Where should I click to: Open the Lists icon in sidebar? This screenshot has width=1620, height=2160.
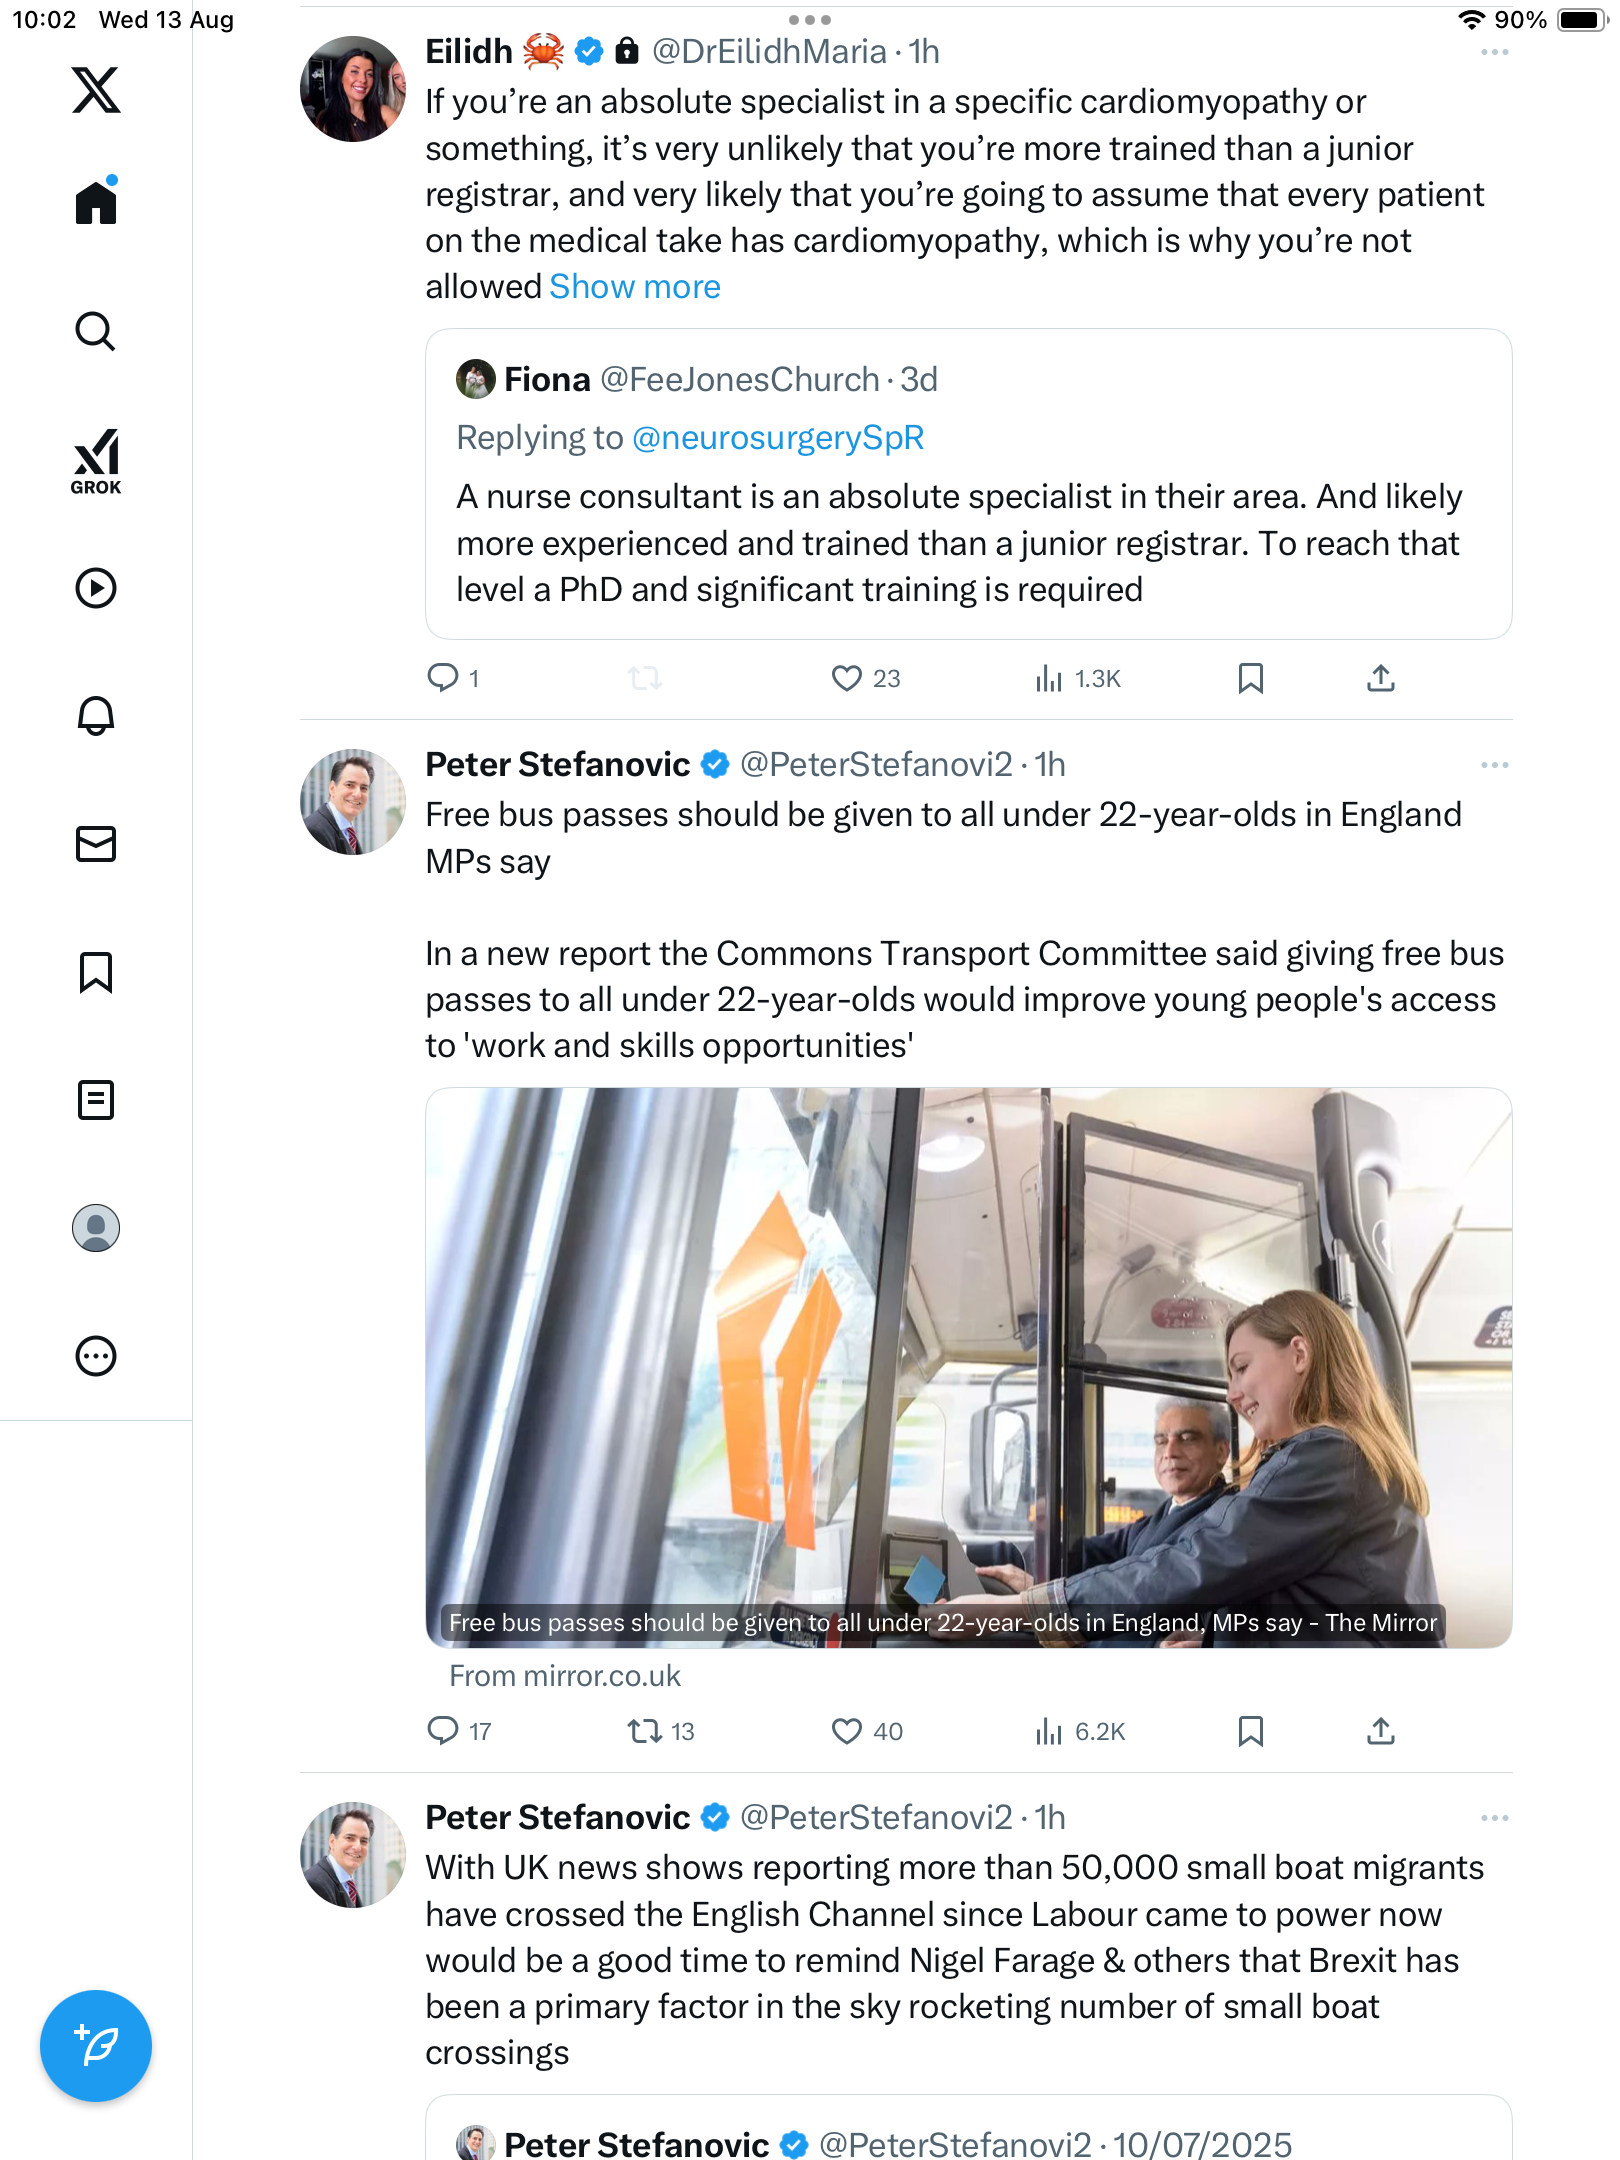(x=96, y=1100)
